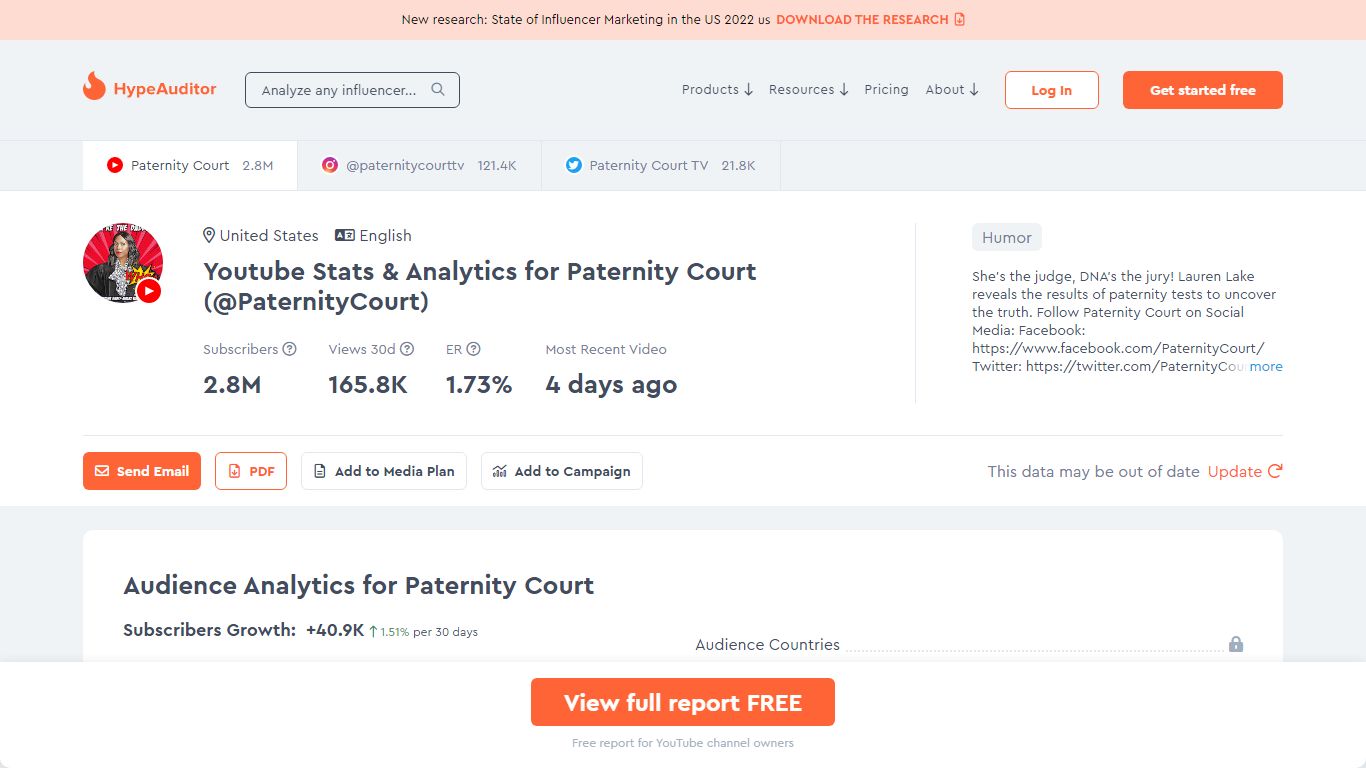
Task: Click the Paternity Court channel avatar
Action: click(123, 263)
